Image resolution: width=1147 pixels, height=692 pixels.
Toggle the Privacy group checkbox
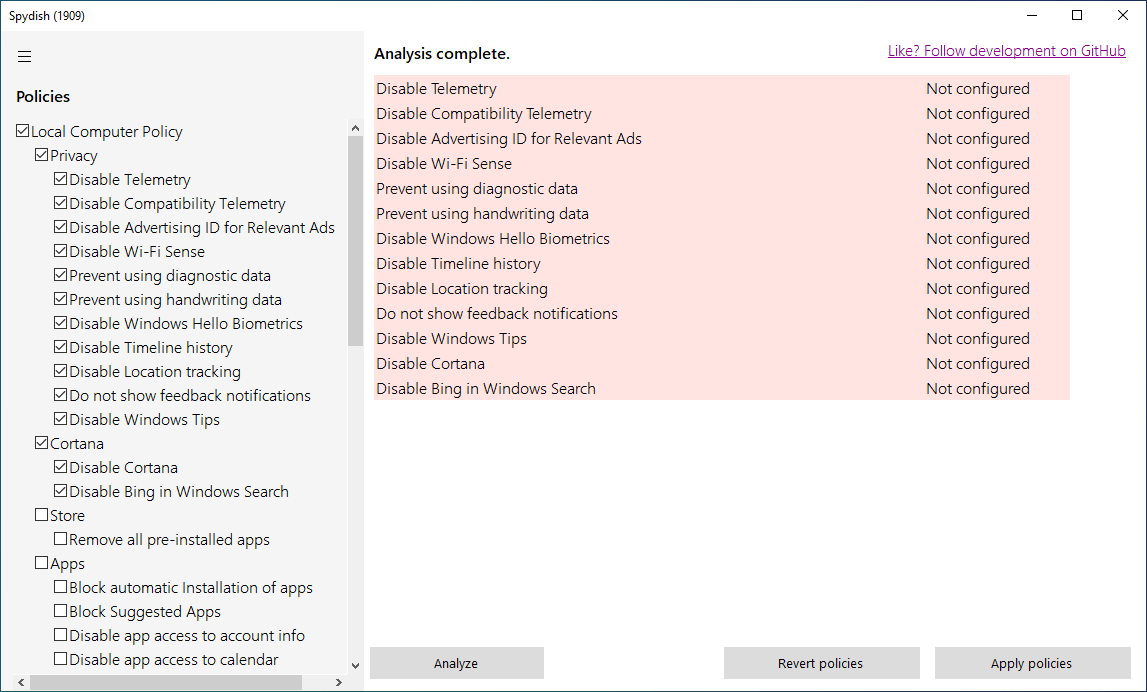42,156
